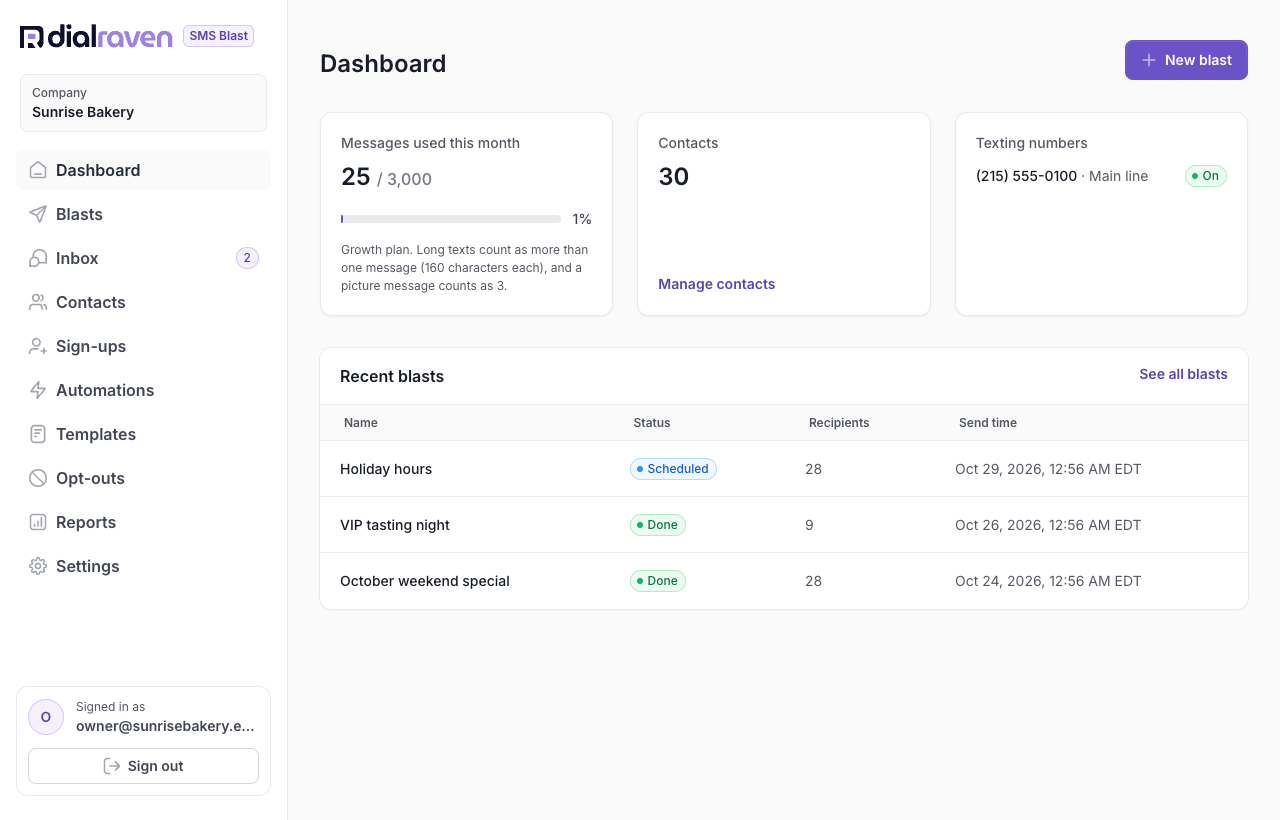This screenshot has width=1280, height=820.
Task: Click the Sign out button
Action: tap(143, 766)
